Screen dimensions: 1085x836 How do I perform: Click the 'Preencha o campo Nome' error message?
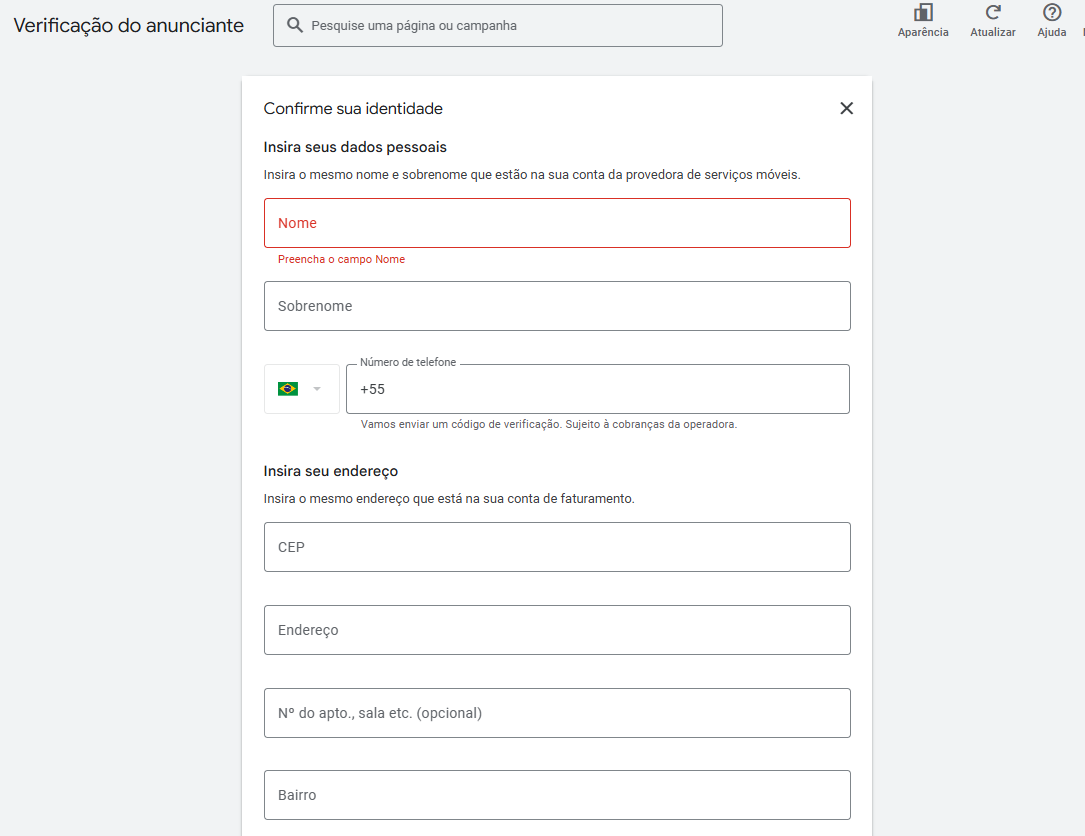[341, 259]
